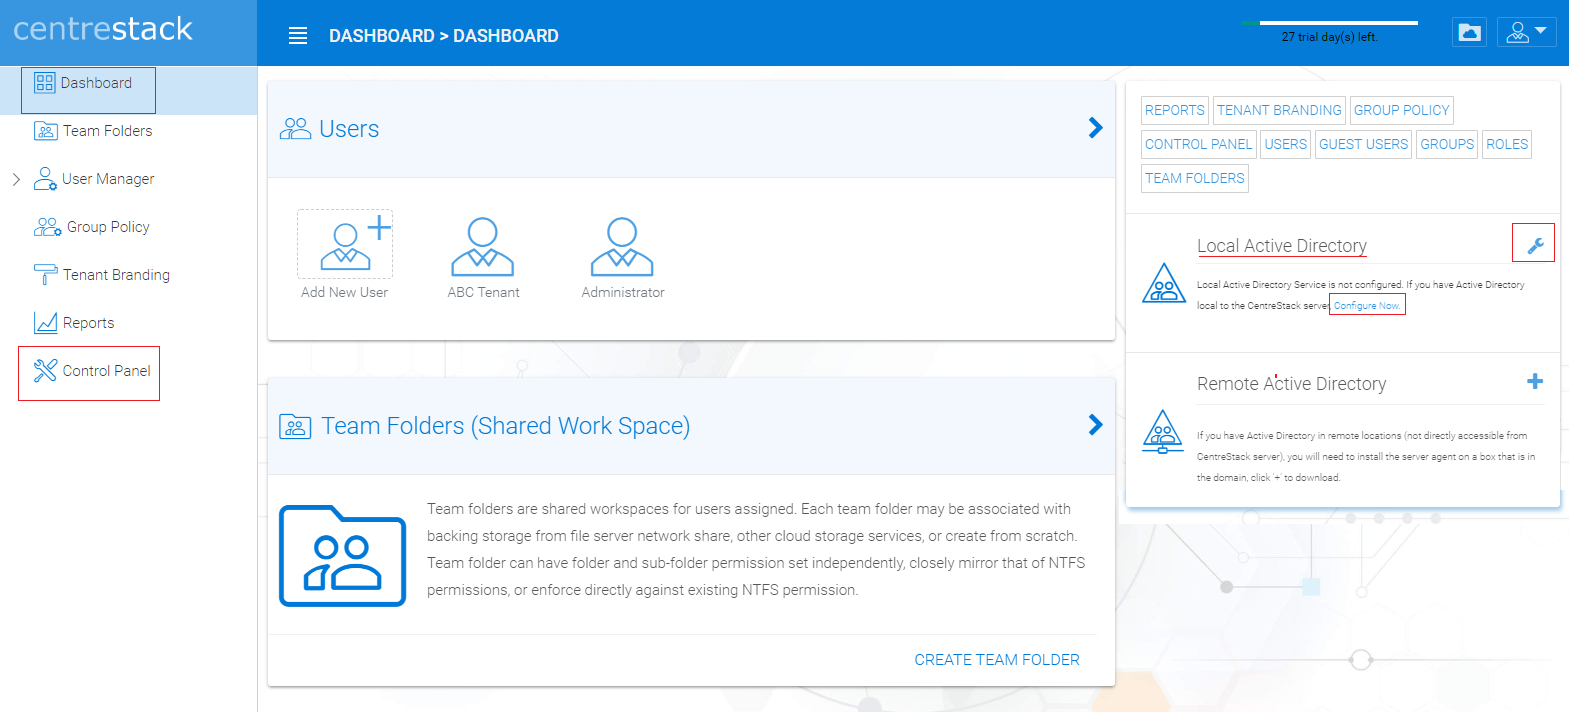The height and width of the screenshot is (712, 1569).
Task: Open Control Panel menu label in sidebar
Action: (x=107, y=371)
